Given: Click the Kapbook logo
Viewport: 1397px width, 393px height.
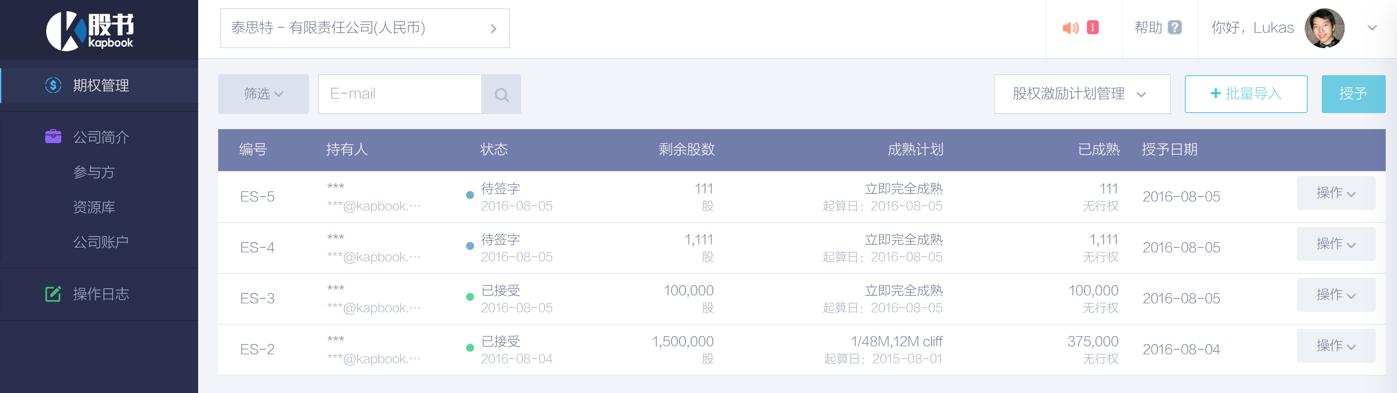Looking at the screenshot, I should point(90,30).
